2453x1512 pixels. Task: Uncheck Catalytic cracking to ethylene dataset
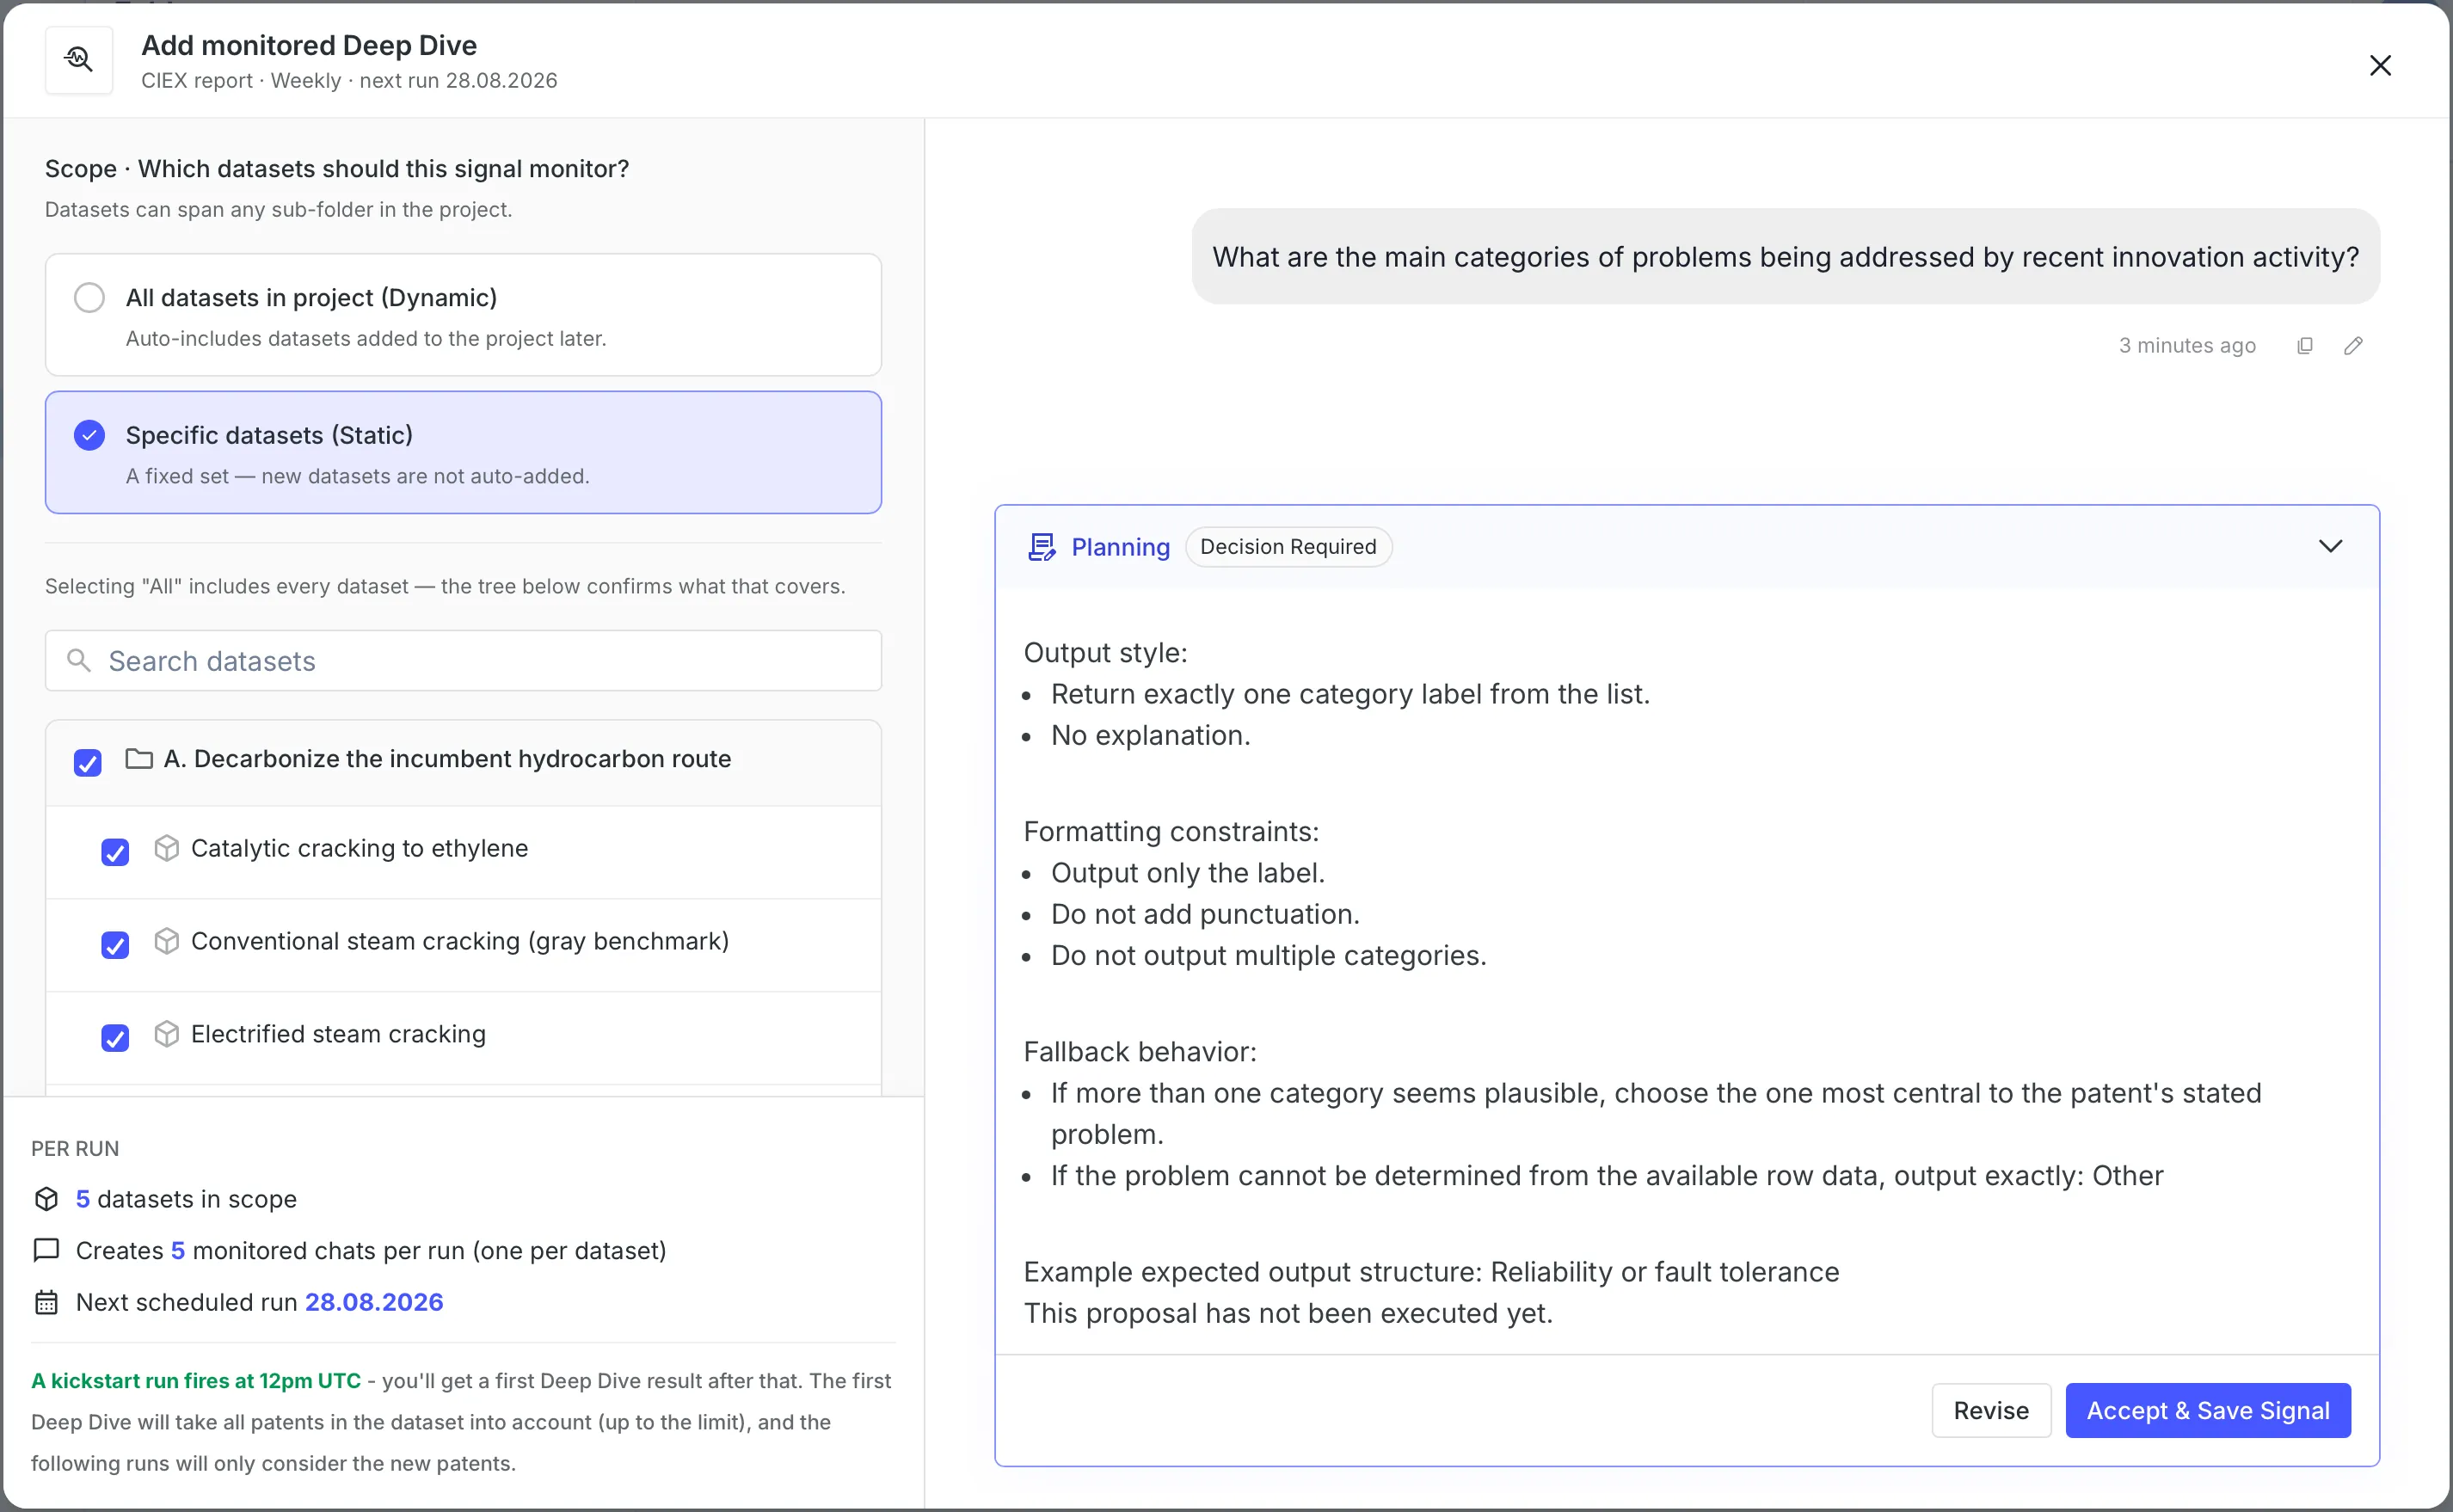pos(115,852)
